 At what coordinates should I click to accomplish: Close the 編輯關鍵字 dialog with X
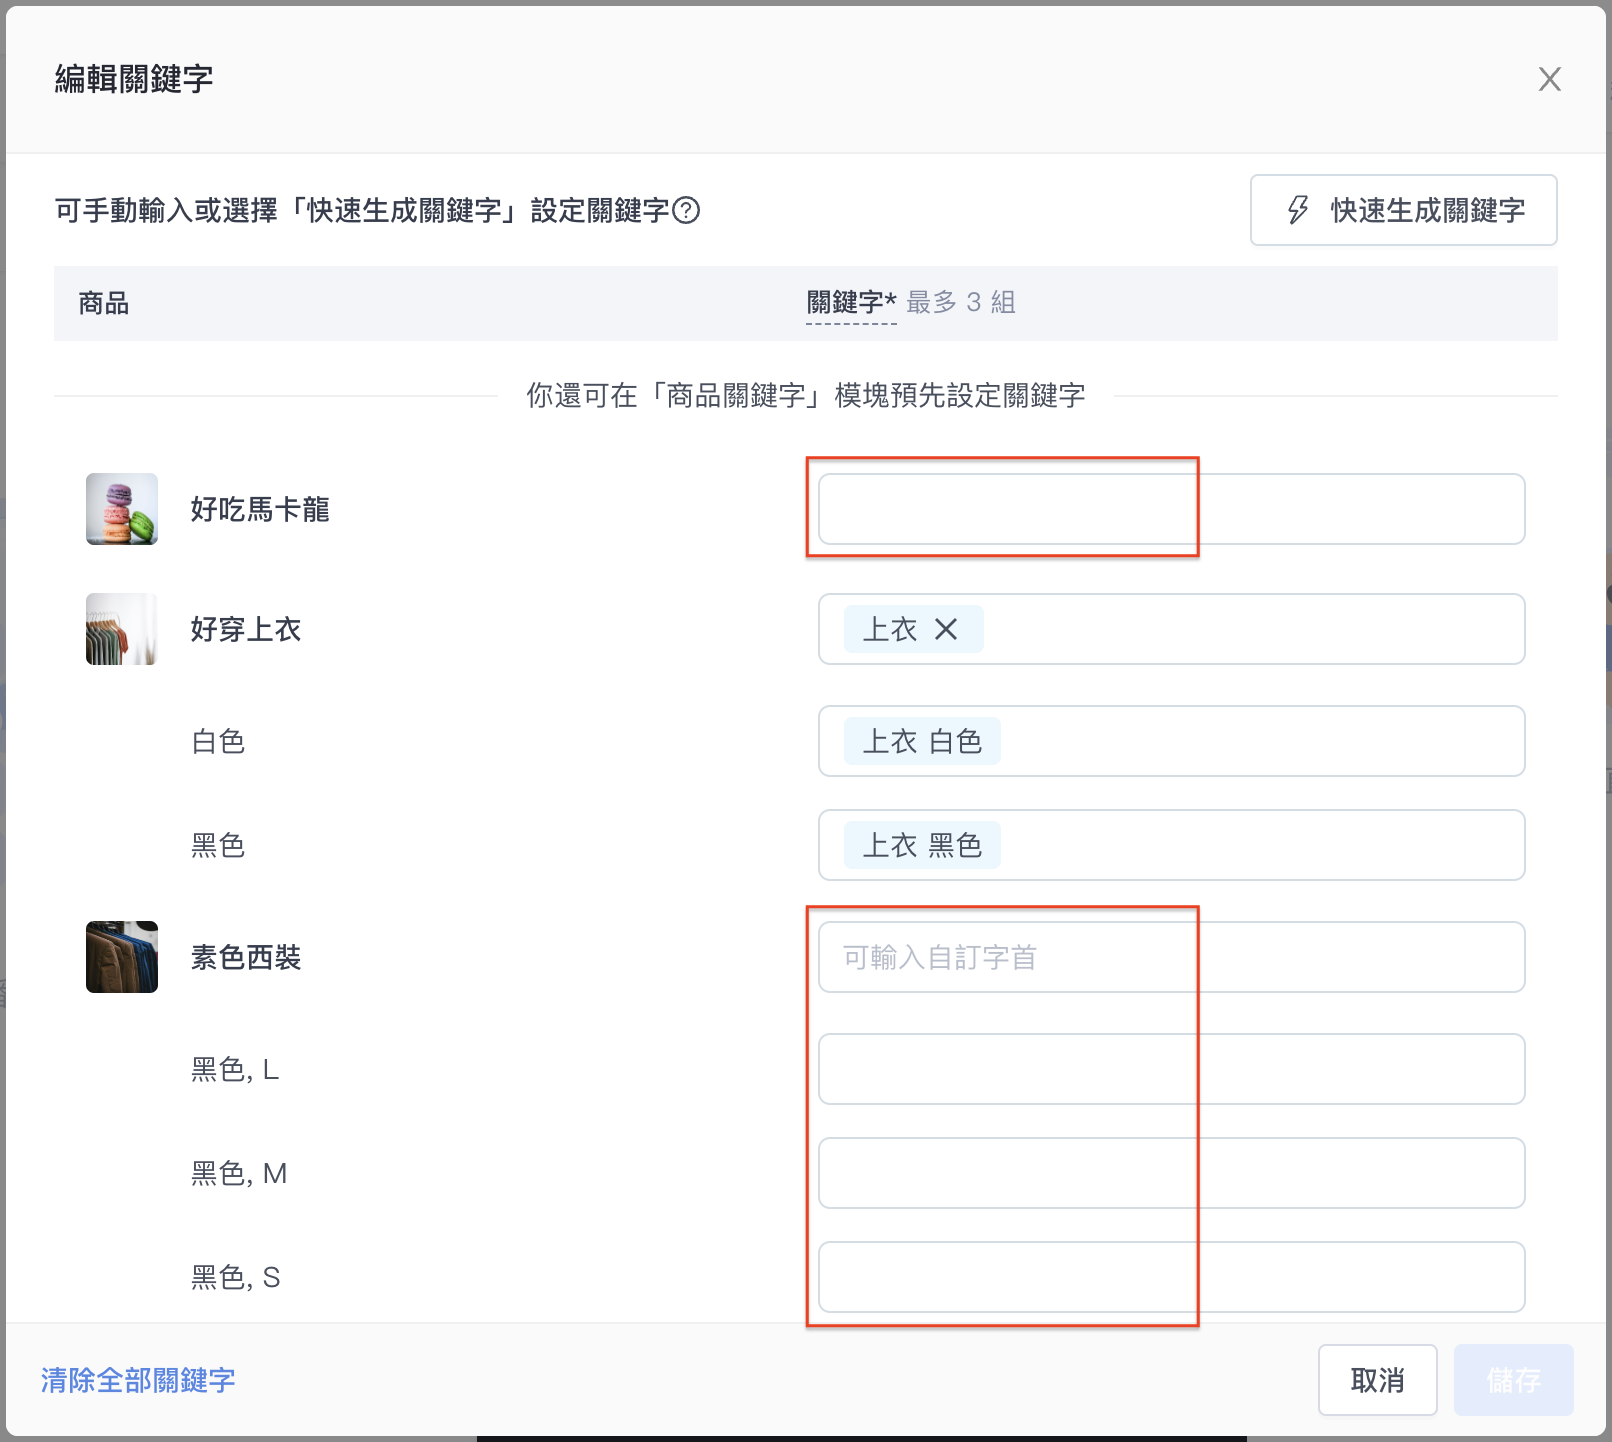(1549, 79)
